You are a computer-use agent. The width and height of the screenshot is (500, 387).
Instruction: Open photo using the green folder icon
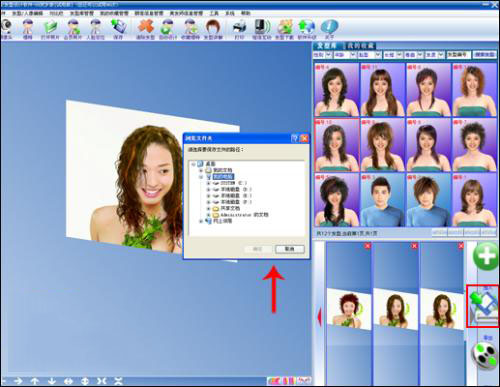tap(50, 27)
